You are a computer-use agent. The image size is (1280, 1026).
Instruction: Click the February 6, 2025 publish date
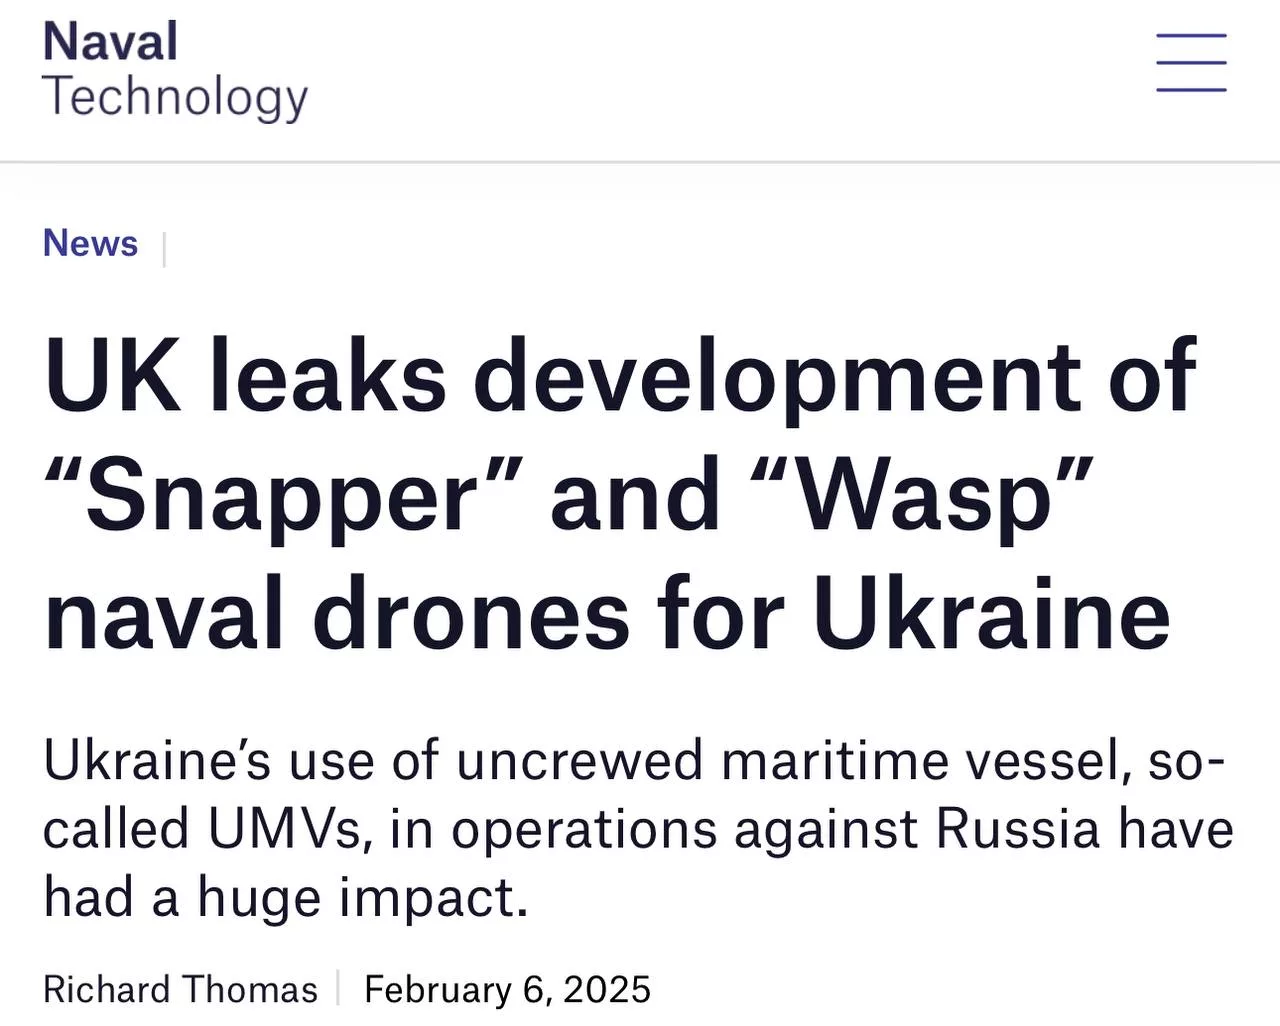click(507, 989)
